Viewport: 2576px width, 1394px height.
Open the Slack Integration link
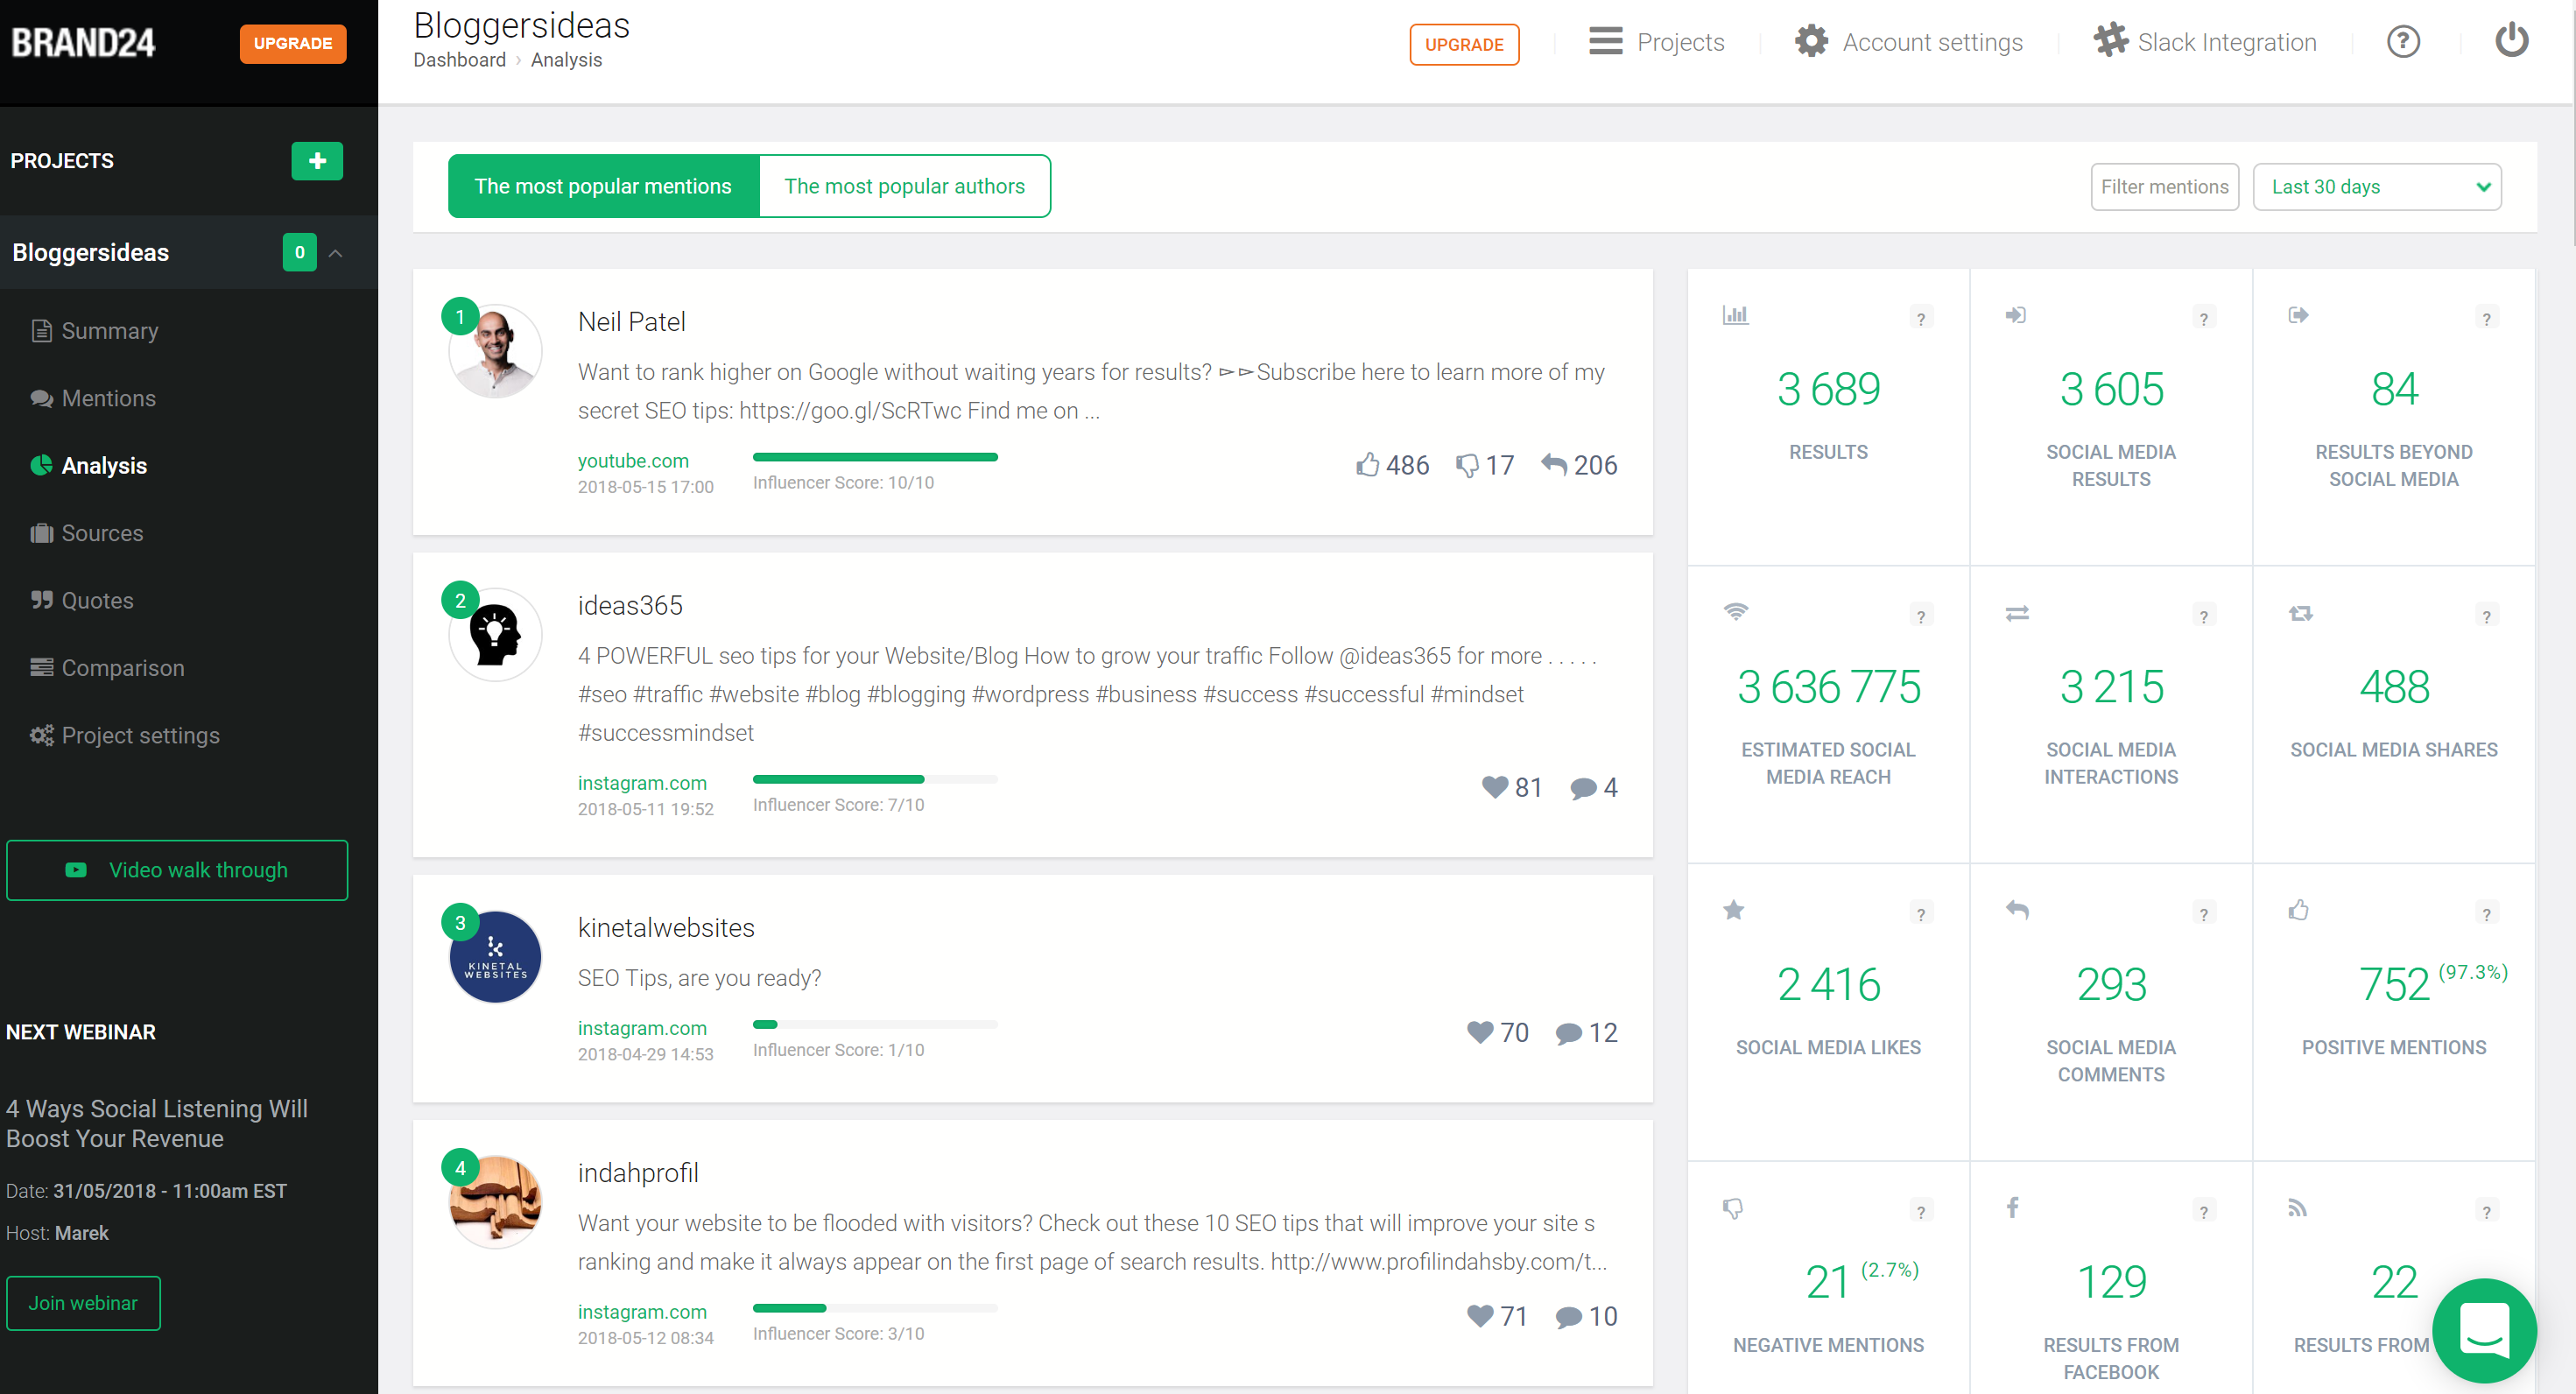click(x=2205, y=42)
